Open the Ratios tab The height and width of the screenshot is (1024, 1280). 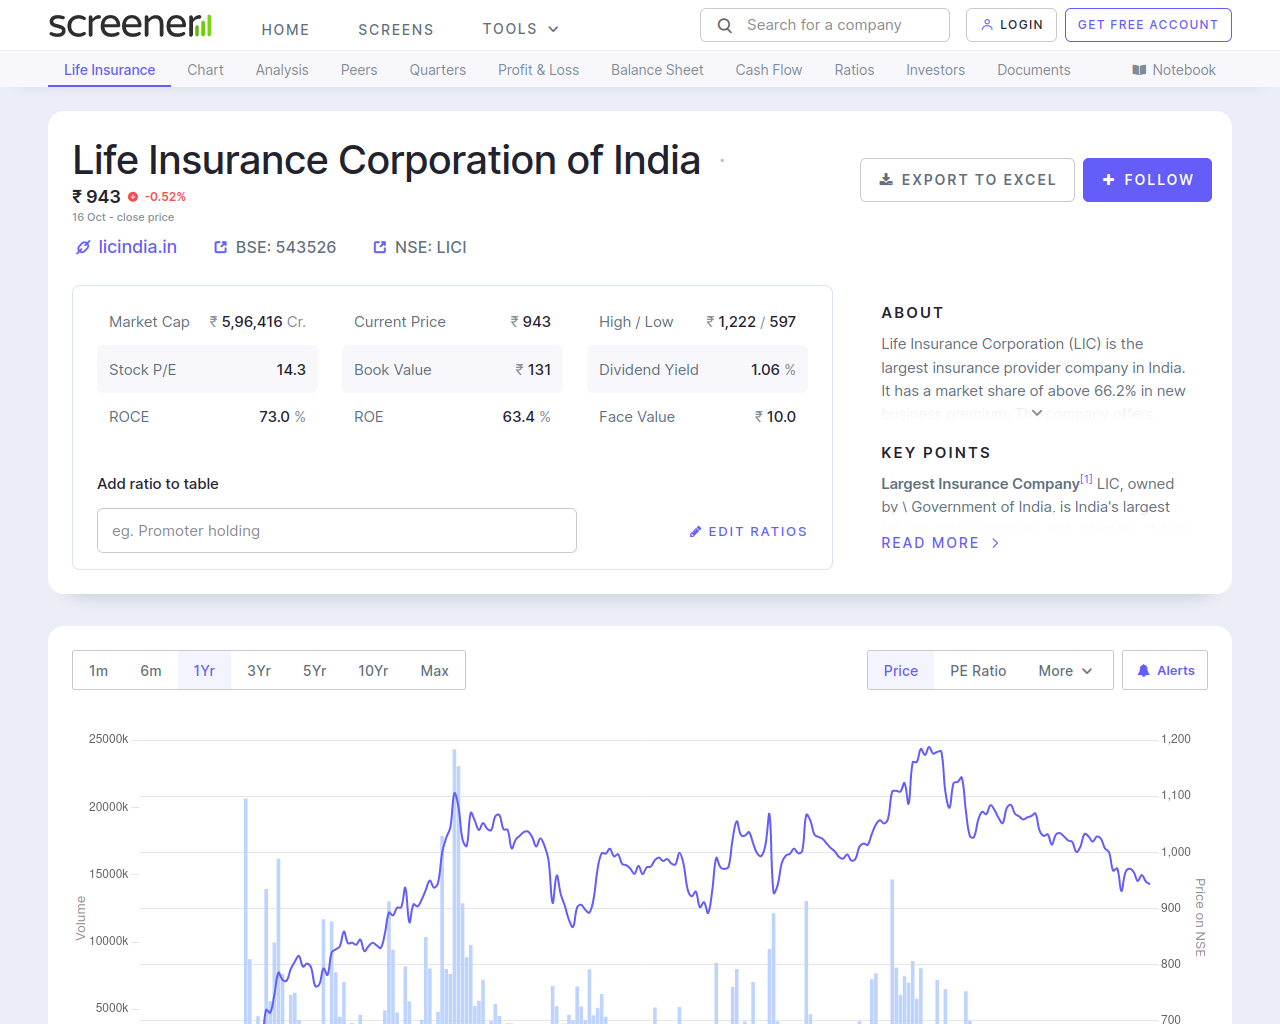tap(854, 70)
